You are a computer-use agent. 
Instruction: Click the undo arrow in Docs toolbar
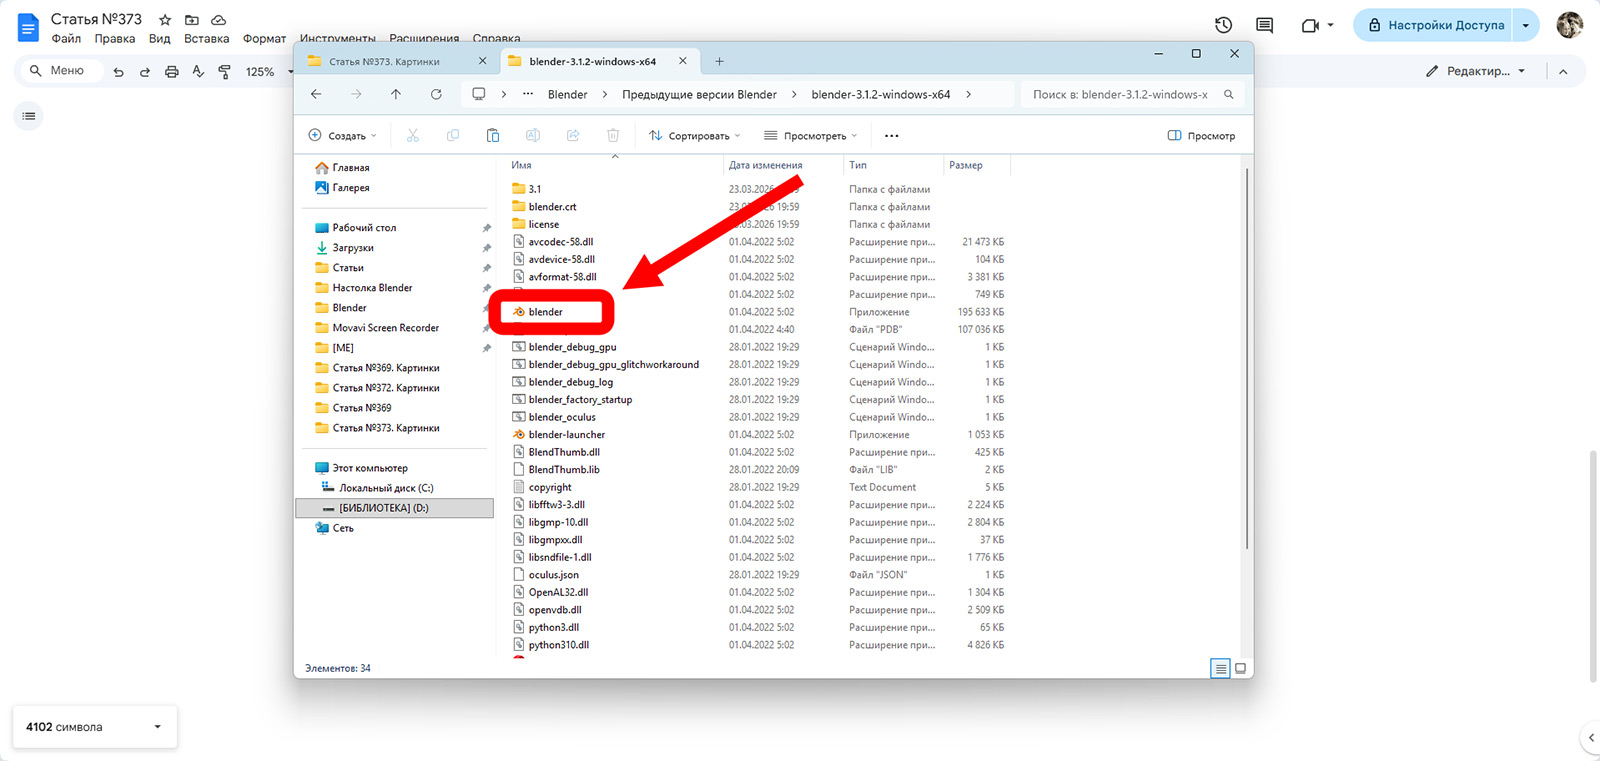119,72
